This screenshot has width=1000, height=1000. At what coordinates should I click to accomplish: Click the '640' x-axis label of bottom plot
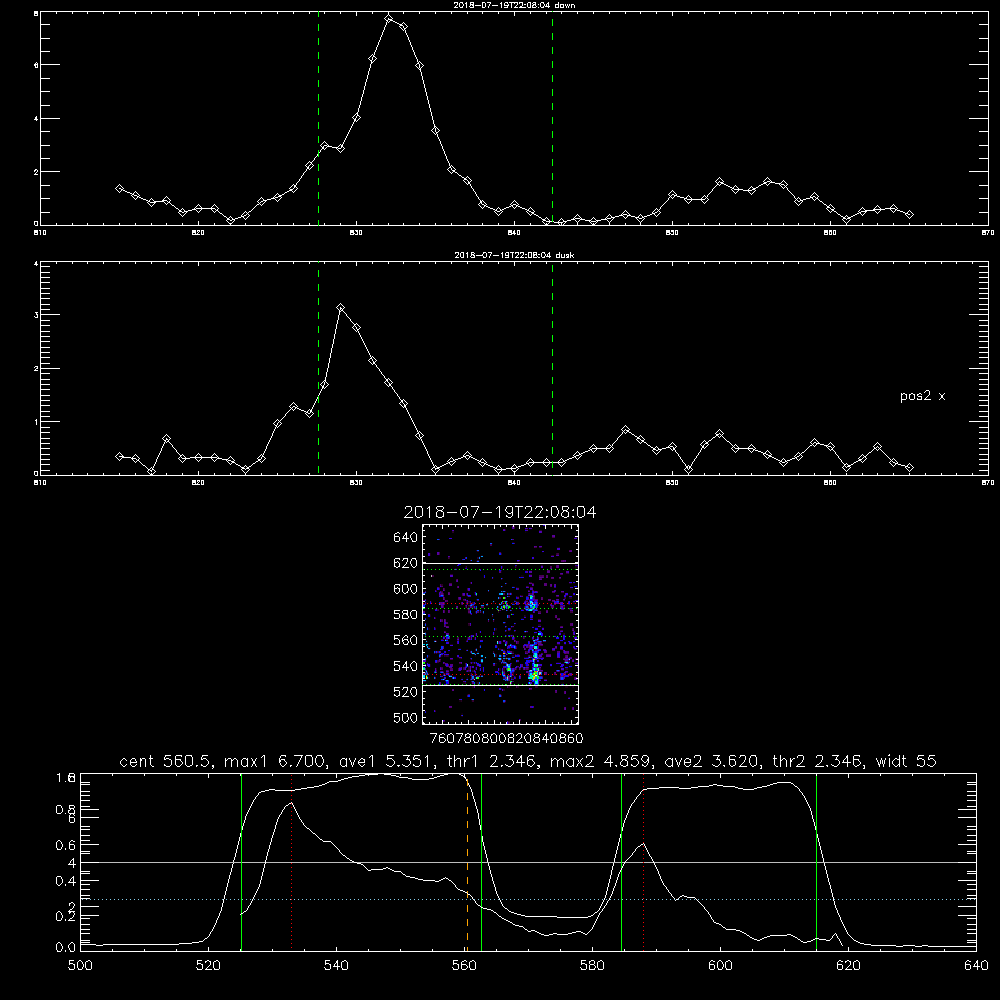click(x=976, y=966)
